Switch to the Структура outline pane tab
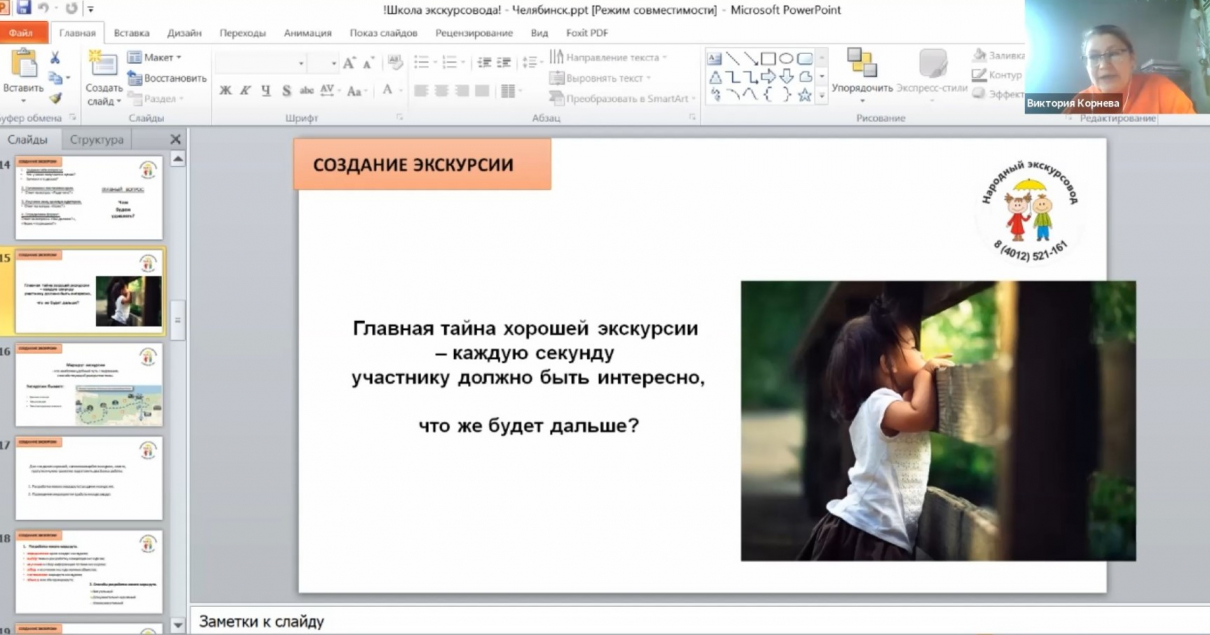The height and width of the screenshot is (635, 1210). click(x=97, y=140)
